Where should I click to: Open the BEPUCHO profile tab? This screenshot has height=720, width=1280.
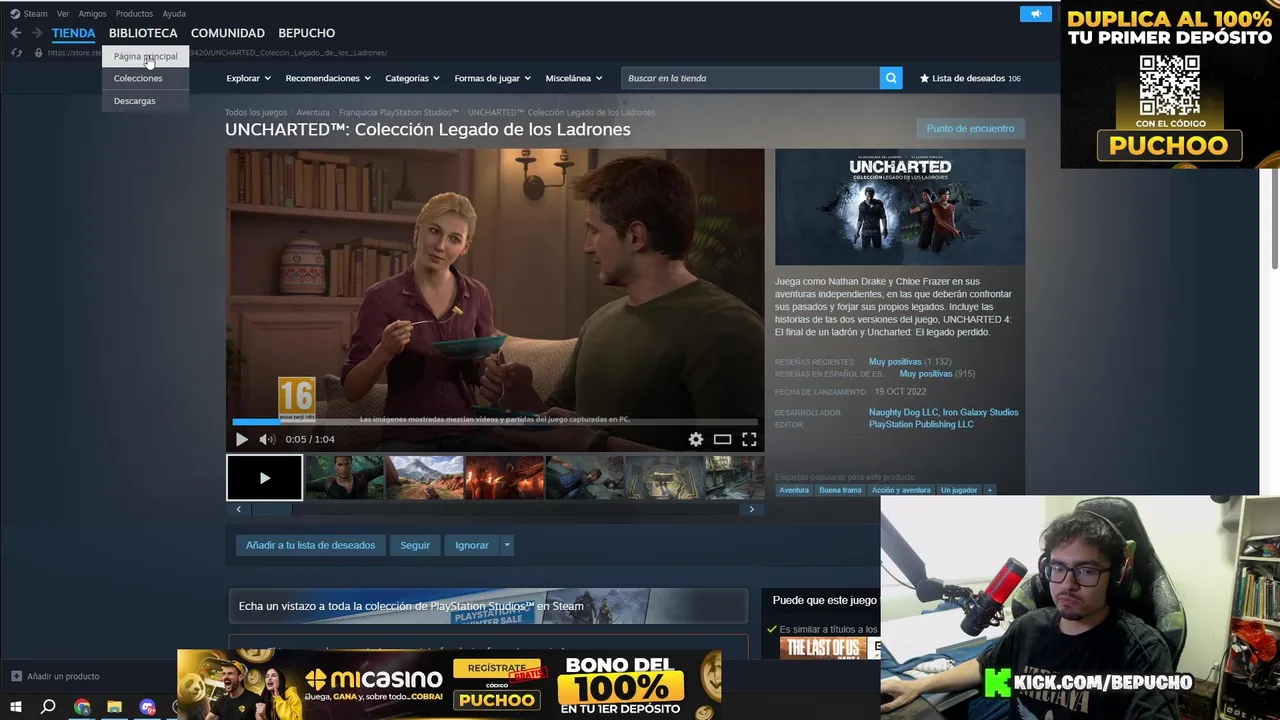pyautogui.click(x=307, y=33)
